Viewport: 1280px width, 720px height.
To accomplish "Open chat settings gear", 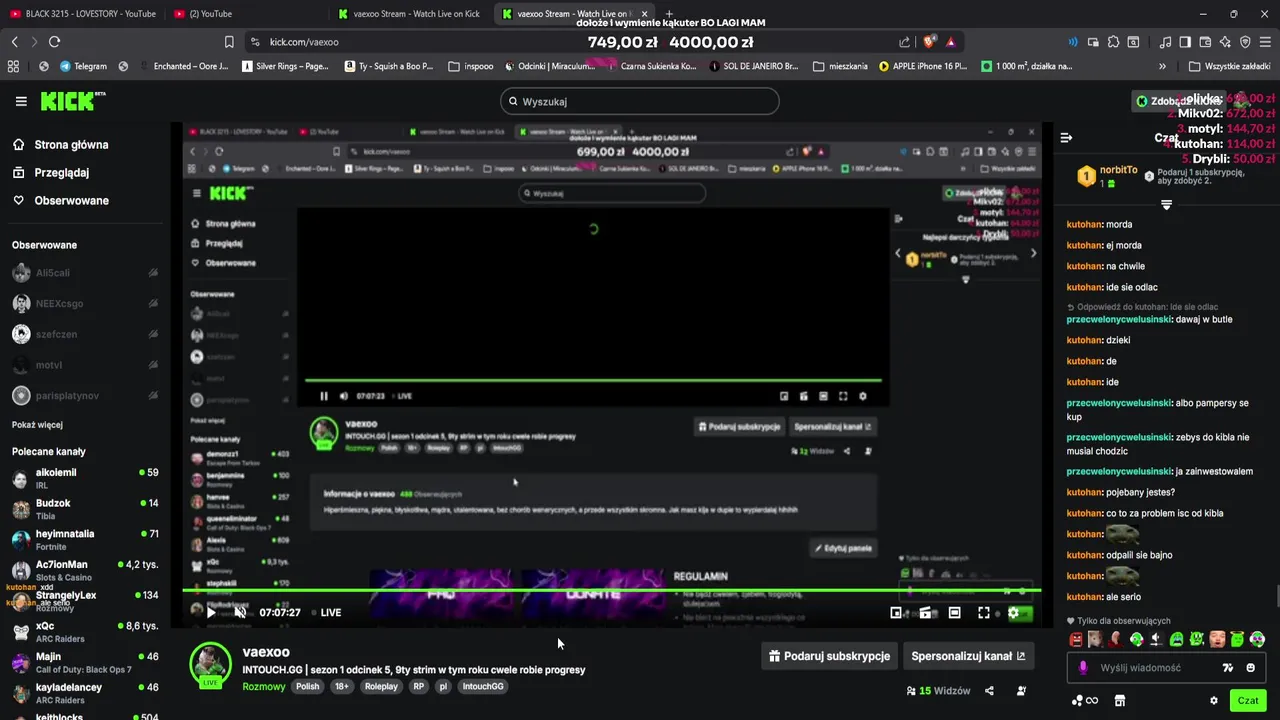I will point(1214,701).
